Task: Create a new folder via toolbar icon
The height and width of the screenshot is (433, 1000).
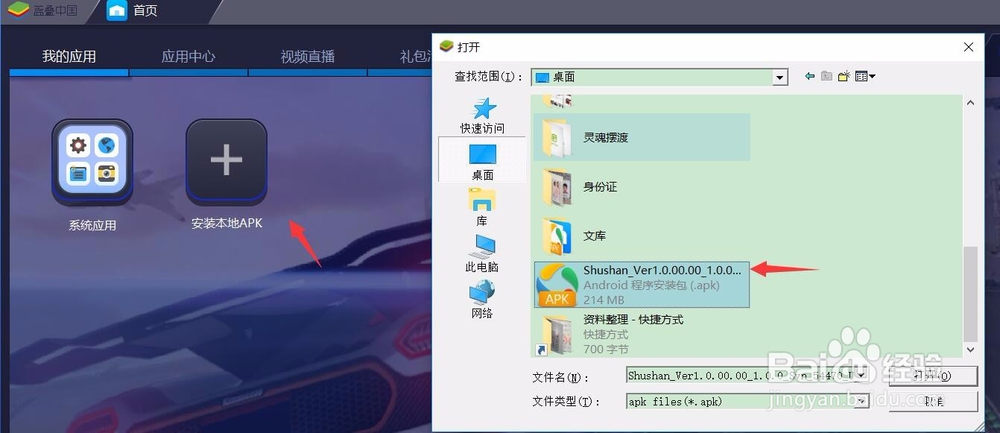Action: [844, 77]
